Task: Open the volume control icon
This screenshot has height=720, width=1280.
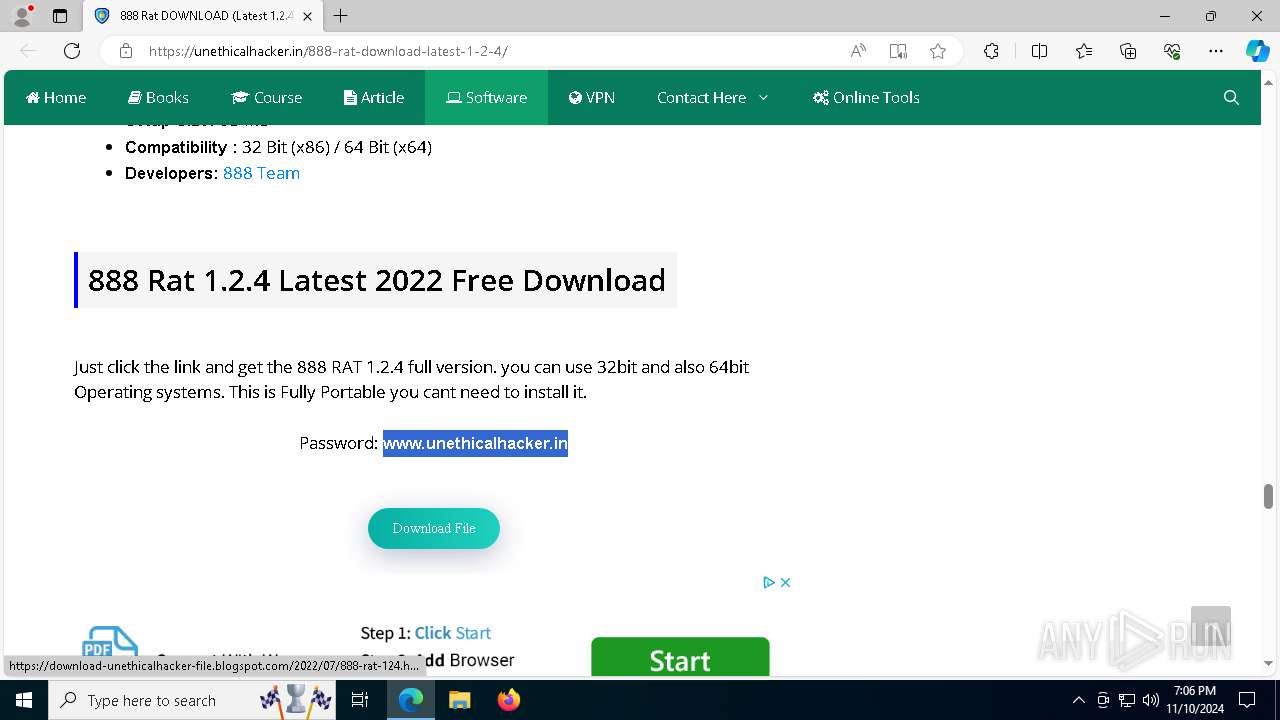Action: tap(1150, 700)
